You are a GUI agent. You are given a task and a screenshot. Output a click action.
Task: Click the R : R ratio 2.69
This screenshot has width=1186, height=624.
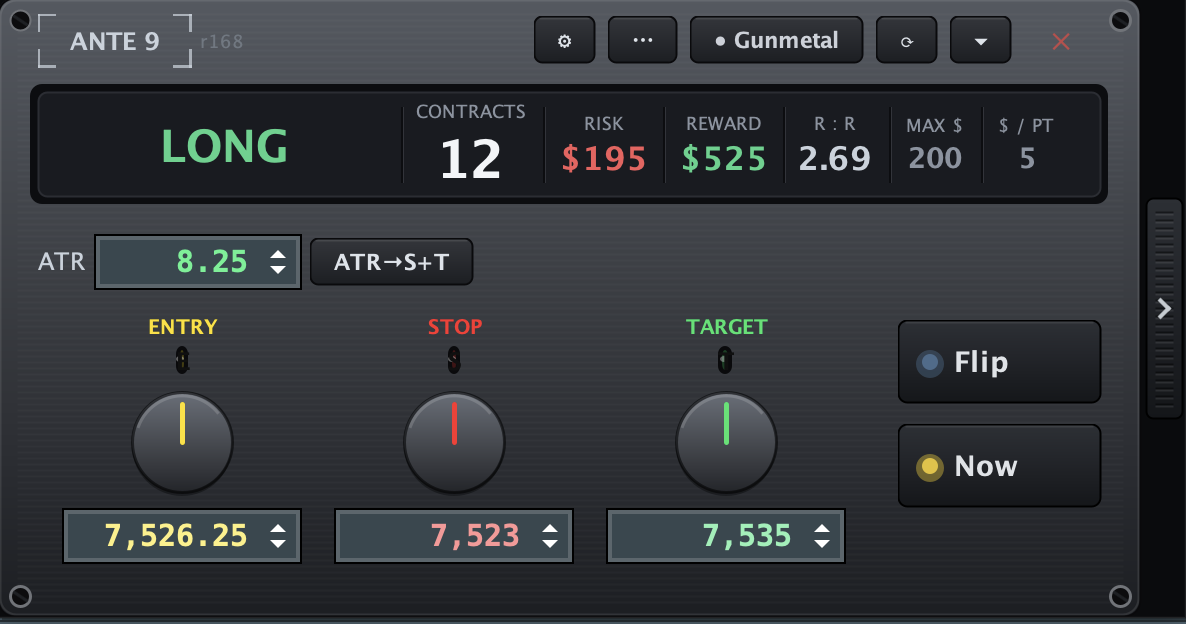click(835, 158)
